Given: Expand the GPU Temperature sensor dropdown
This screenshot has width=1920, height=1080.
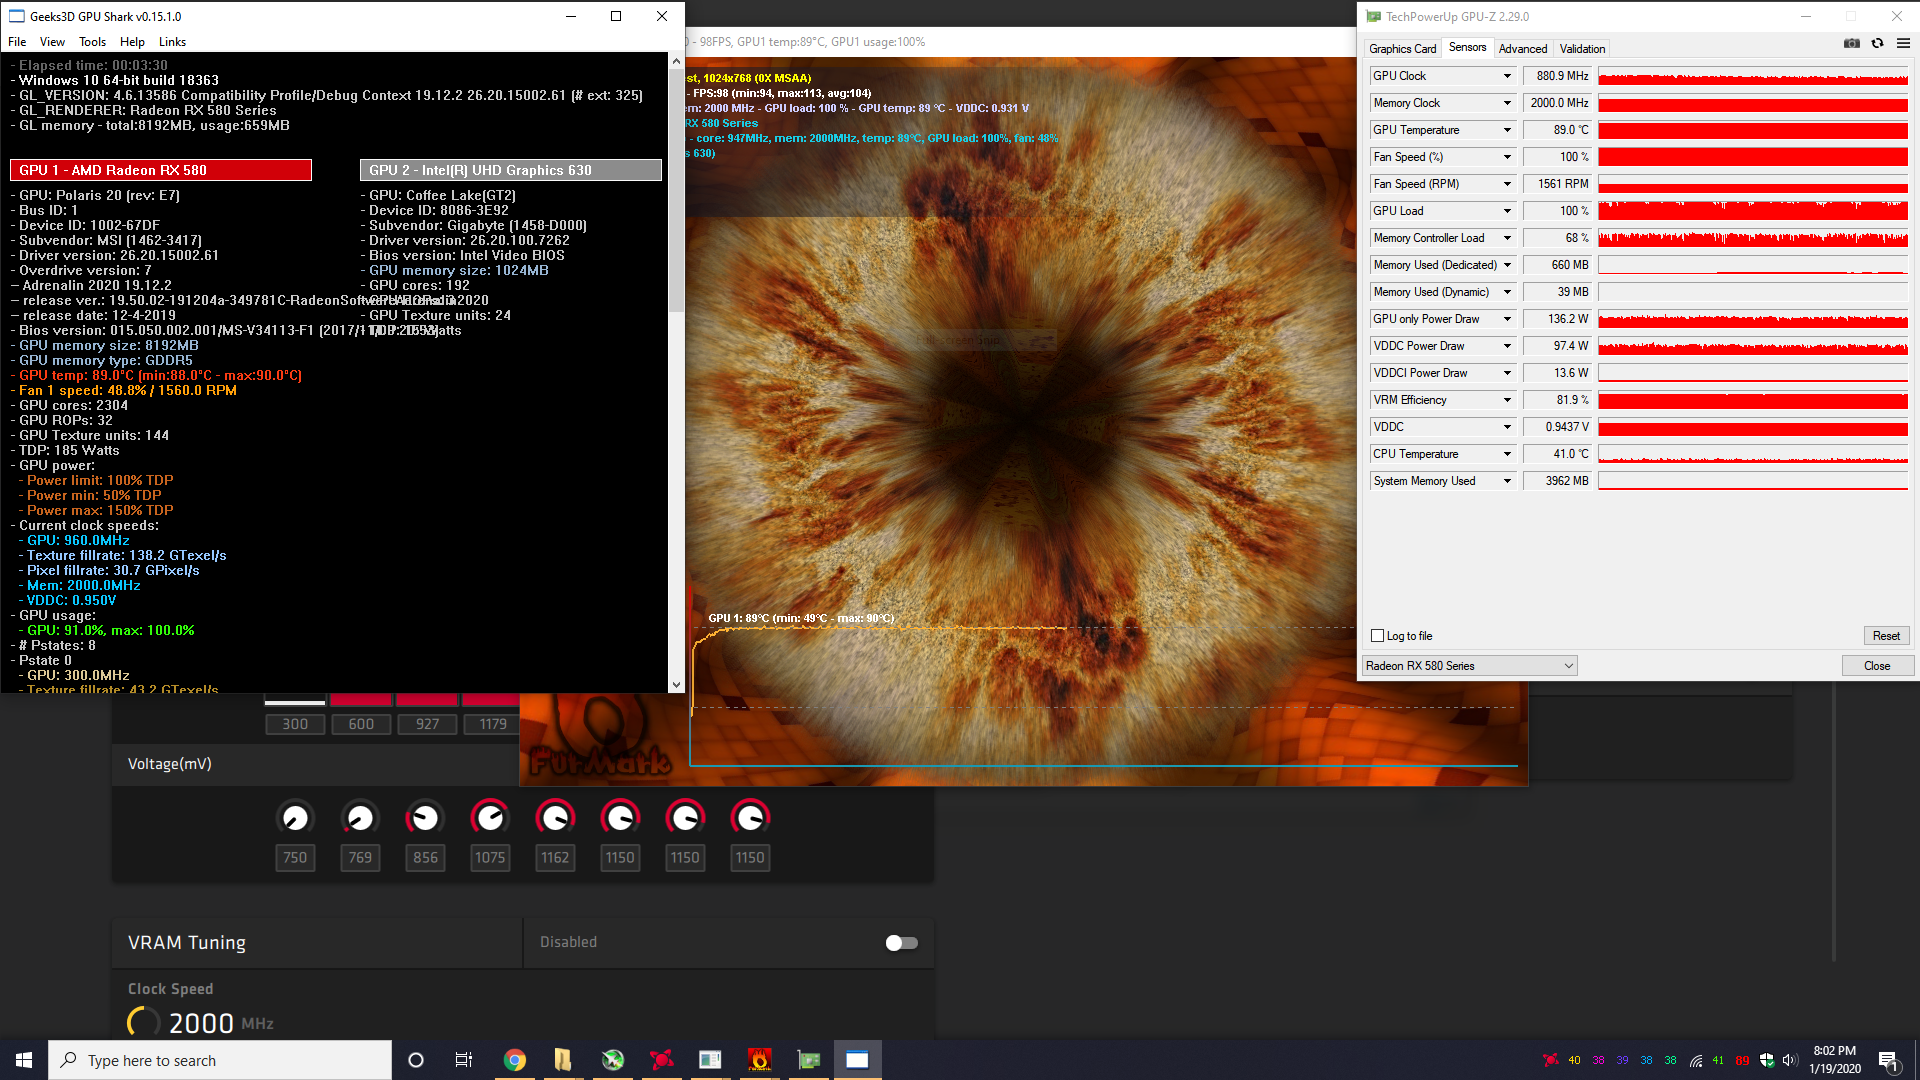Looking at the screenshot, I should tap(1507, 130).
